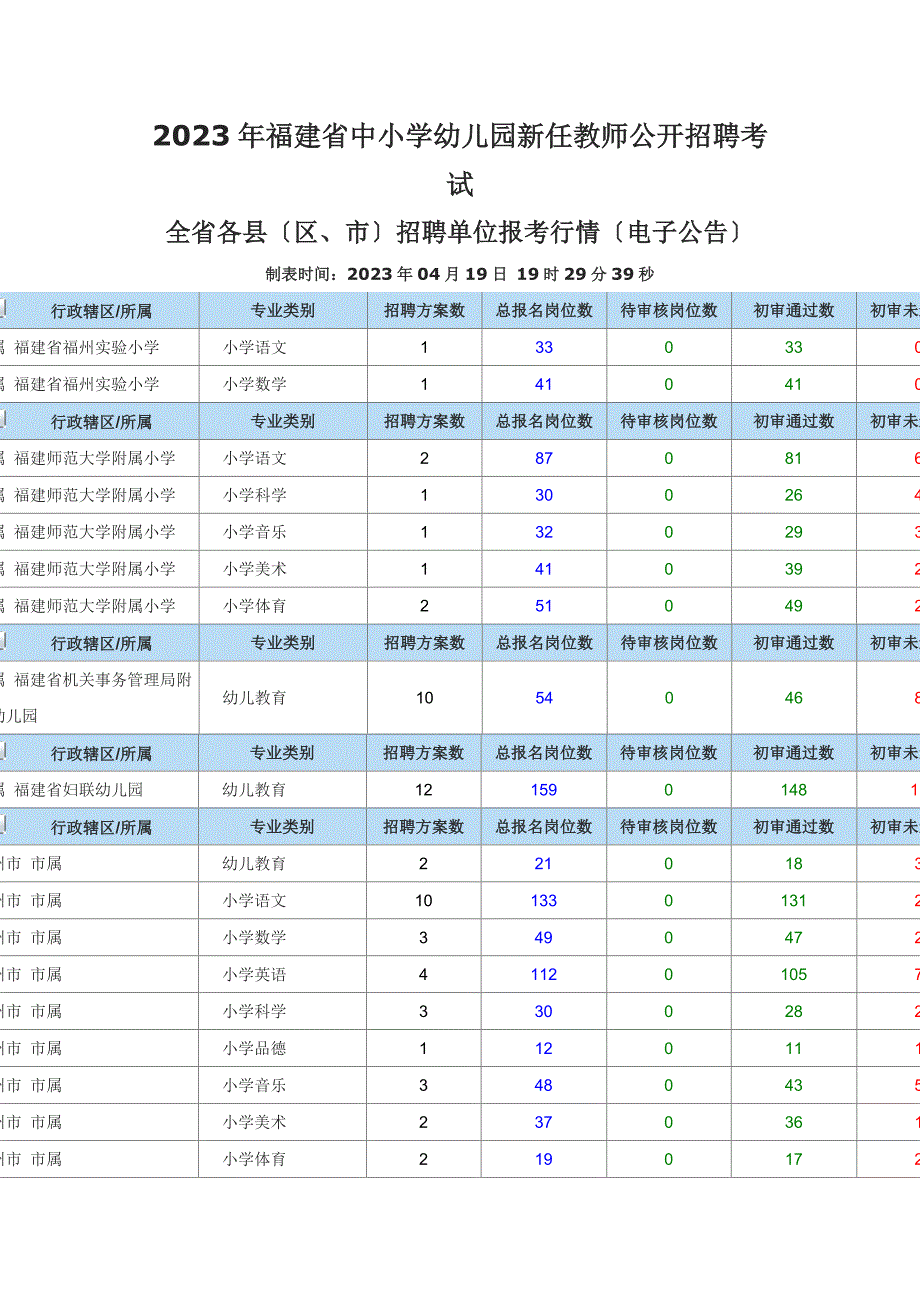Click header icon above 福建省妇联幼儿园 row
This screenshot has width=920, height=1302.
3,751
